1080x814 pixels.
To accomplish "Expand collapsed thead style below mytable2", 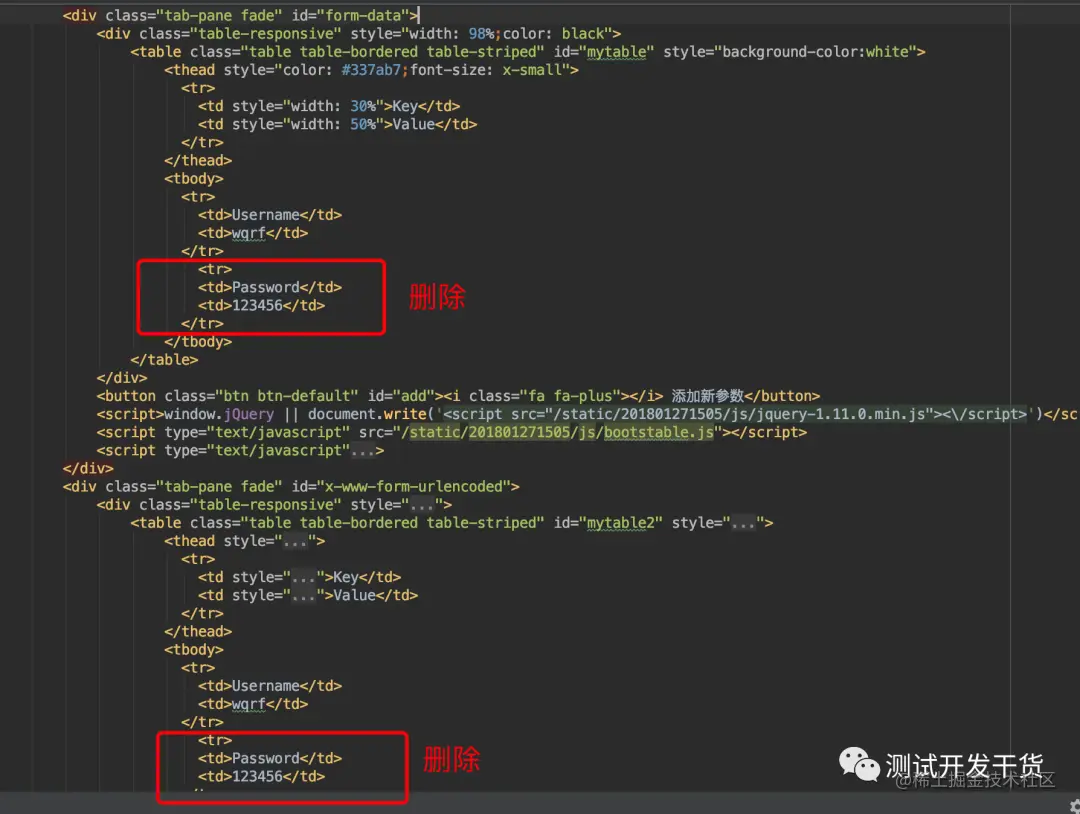I will 295,541.
